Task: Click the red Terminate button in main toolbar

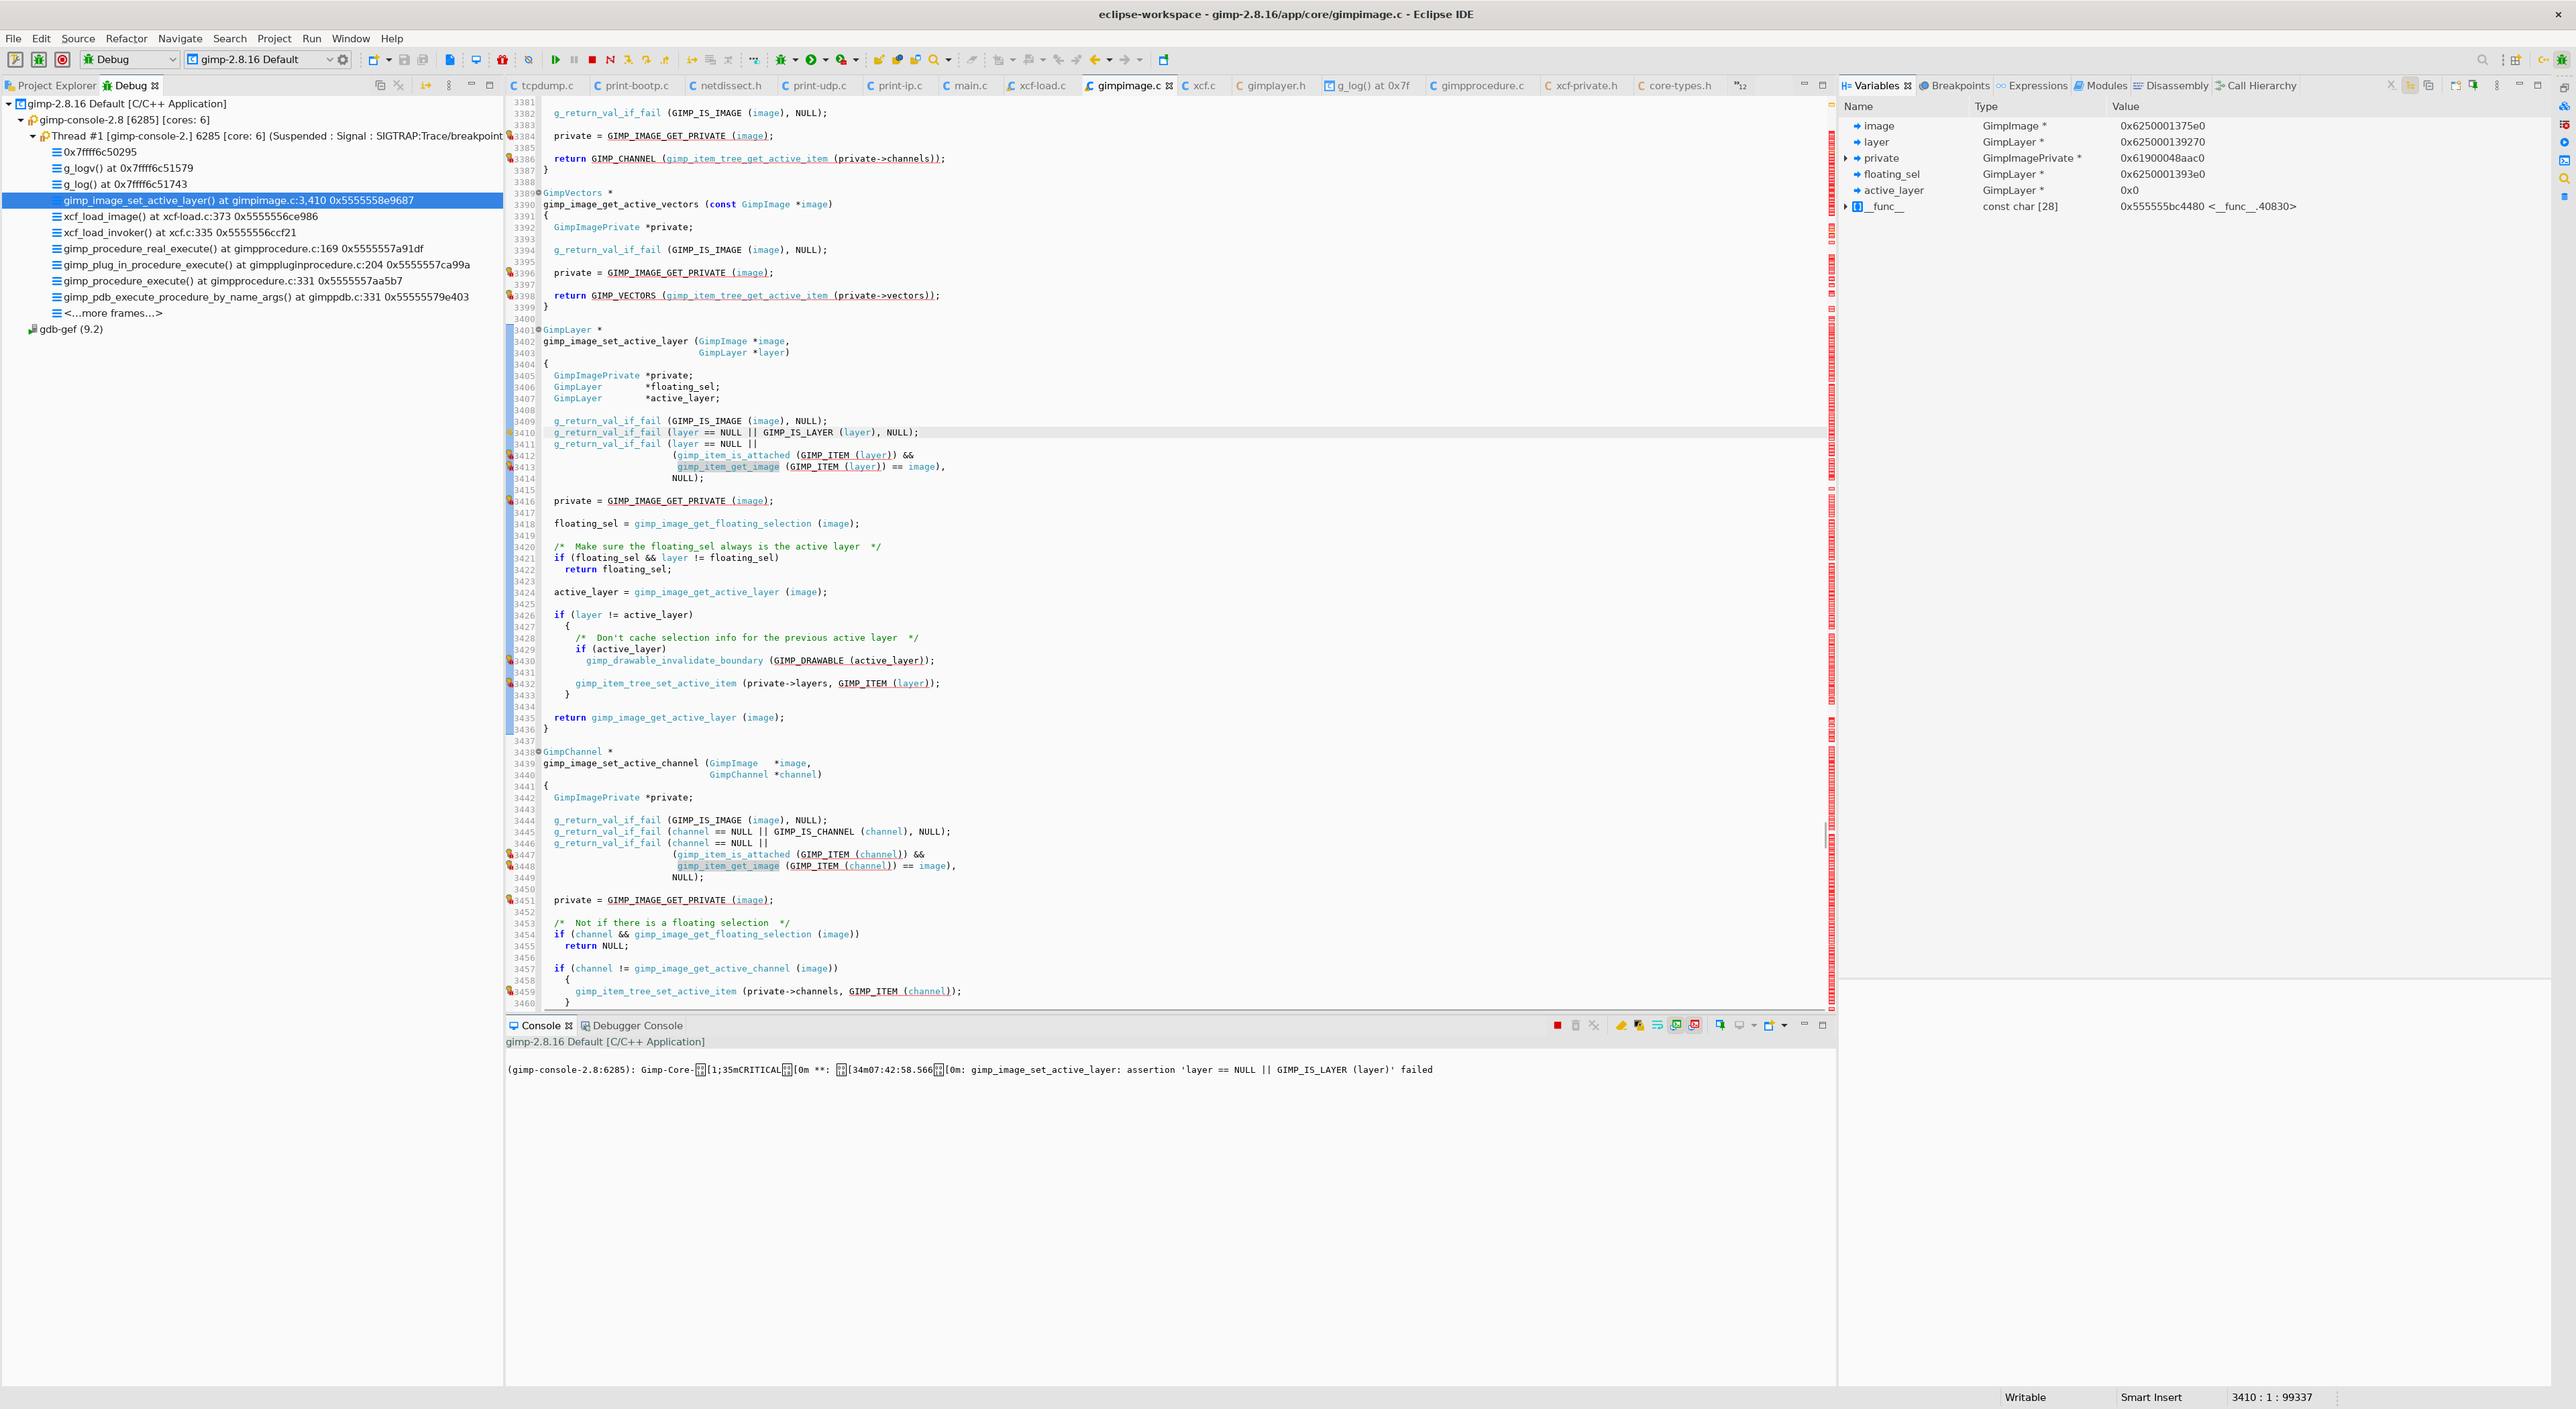Action: [x=592, y=60]
